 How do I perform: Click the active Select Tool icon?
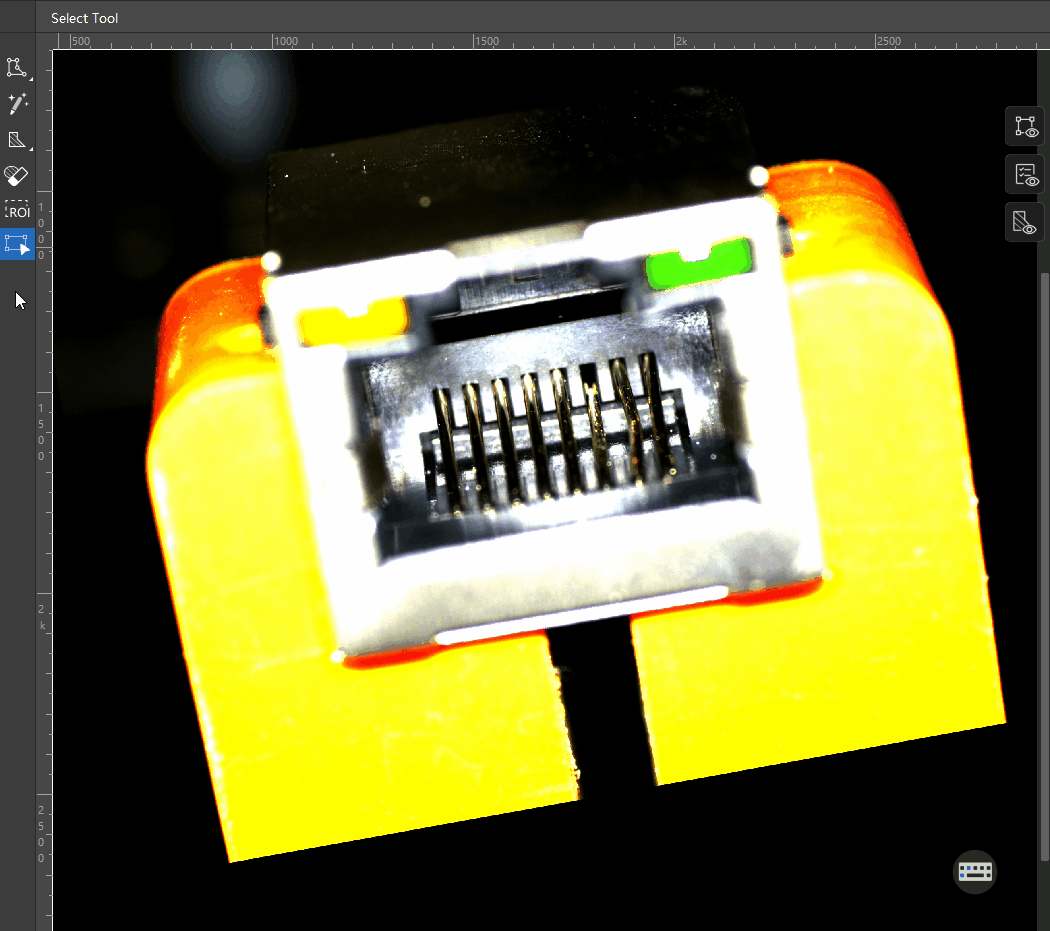pos(17,244)
